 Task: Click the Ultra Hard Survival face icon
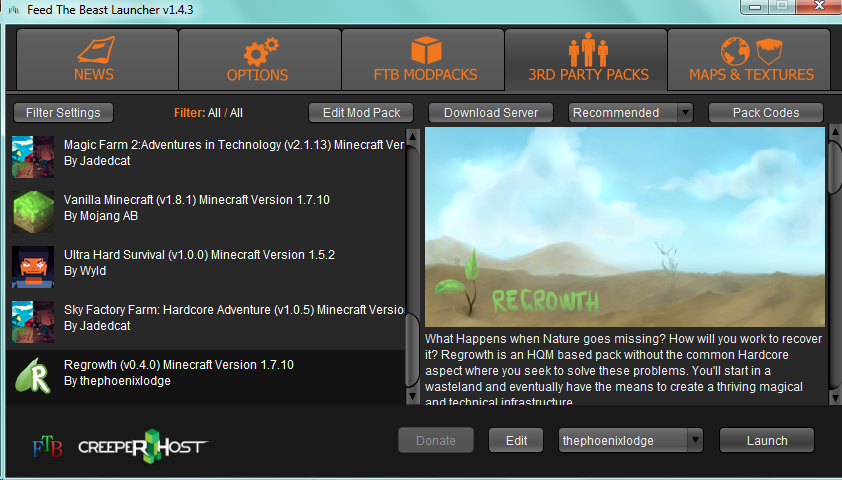[33, 267]
